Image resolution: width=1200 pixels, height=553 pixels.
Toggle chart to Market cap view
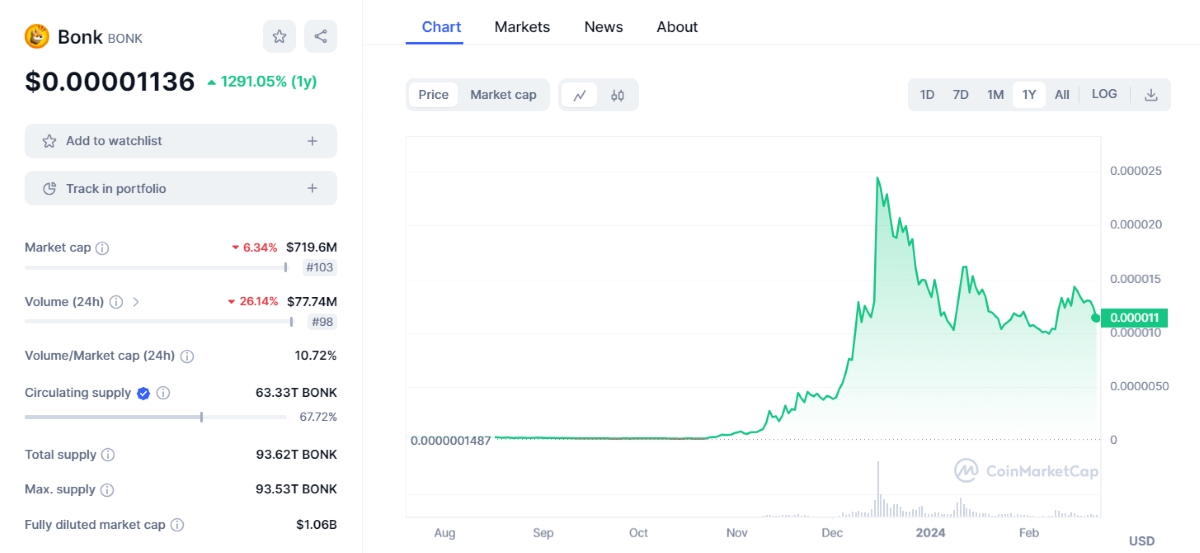pyautogui.click(x=503, y=95)
